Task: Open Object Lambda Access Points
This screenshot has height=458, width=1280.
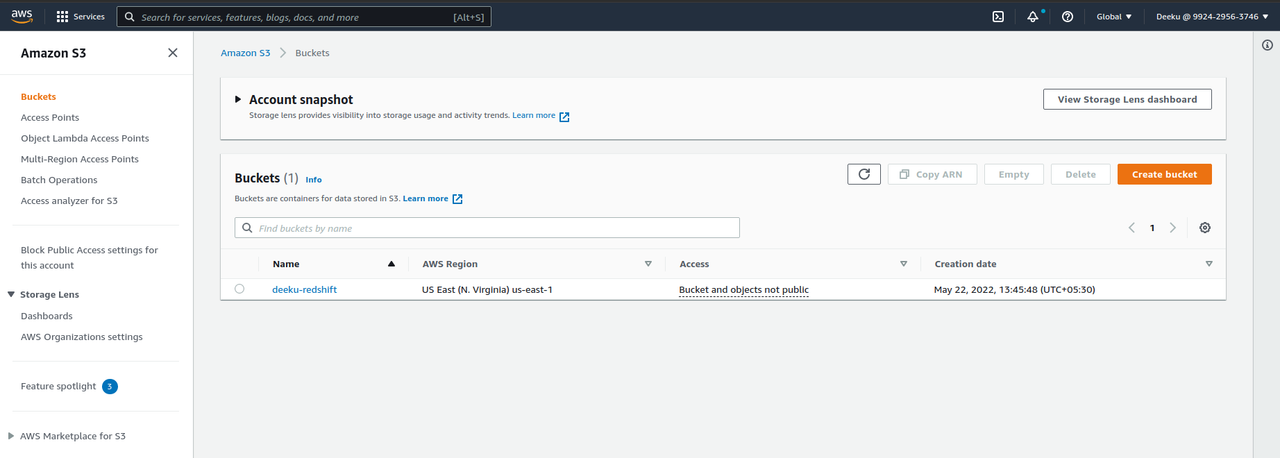Action: [85, 138]
